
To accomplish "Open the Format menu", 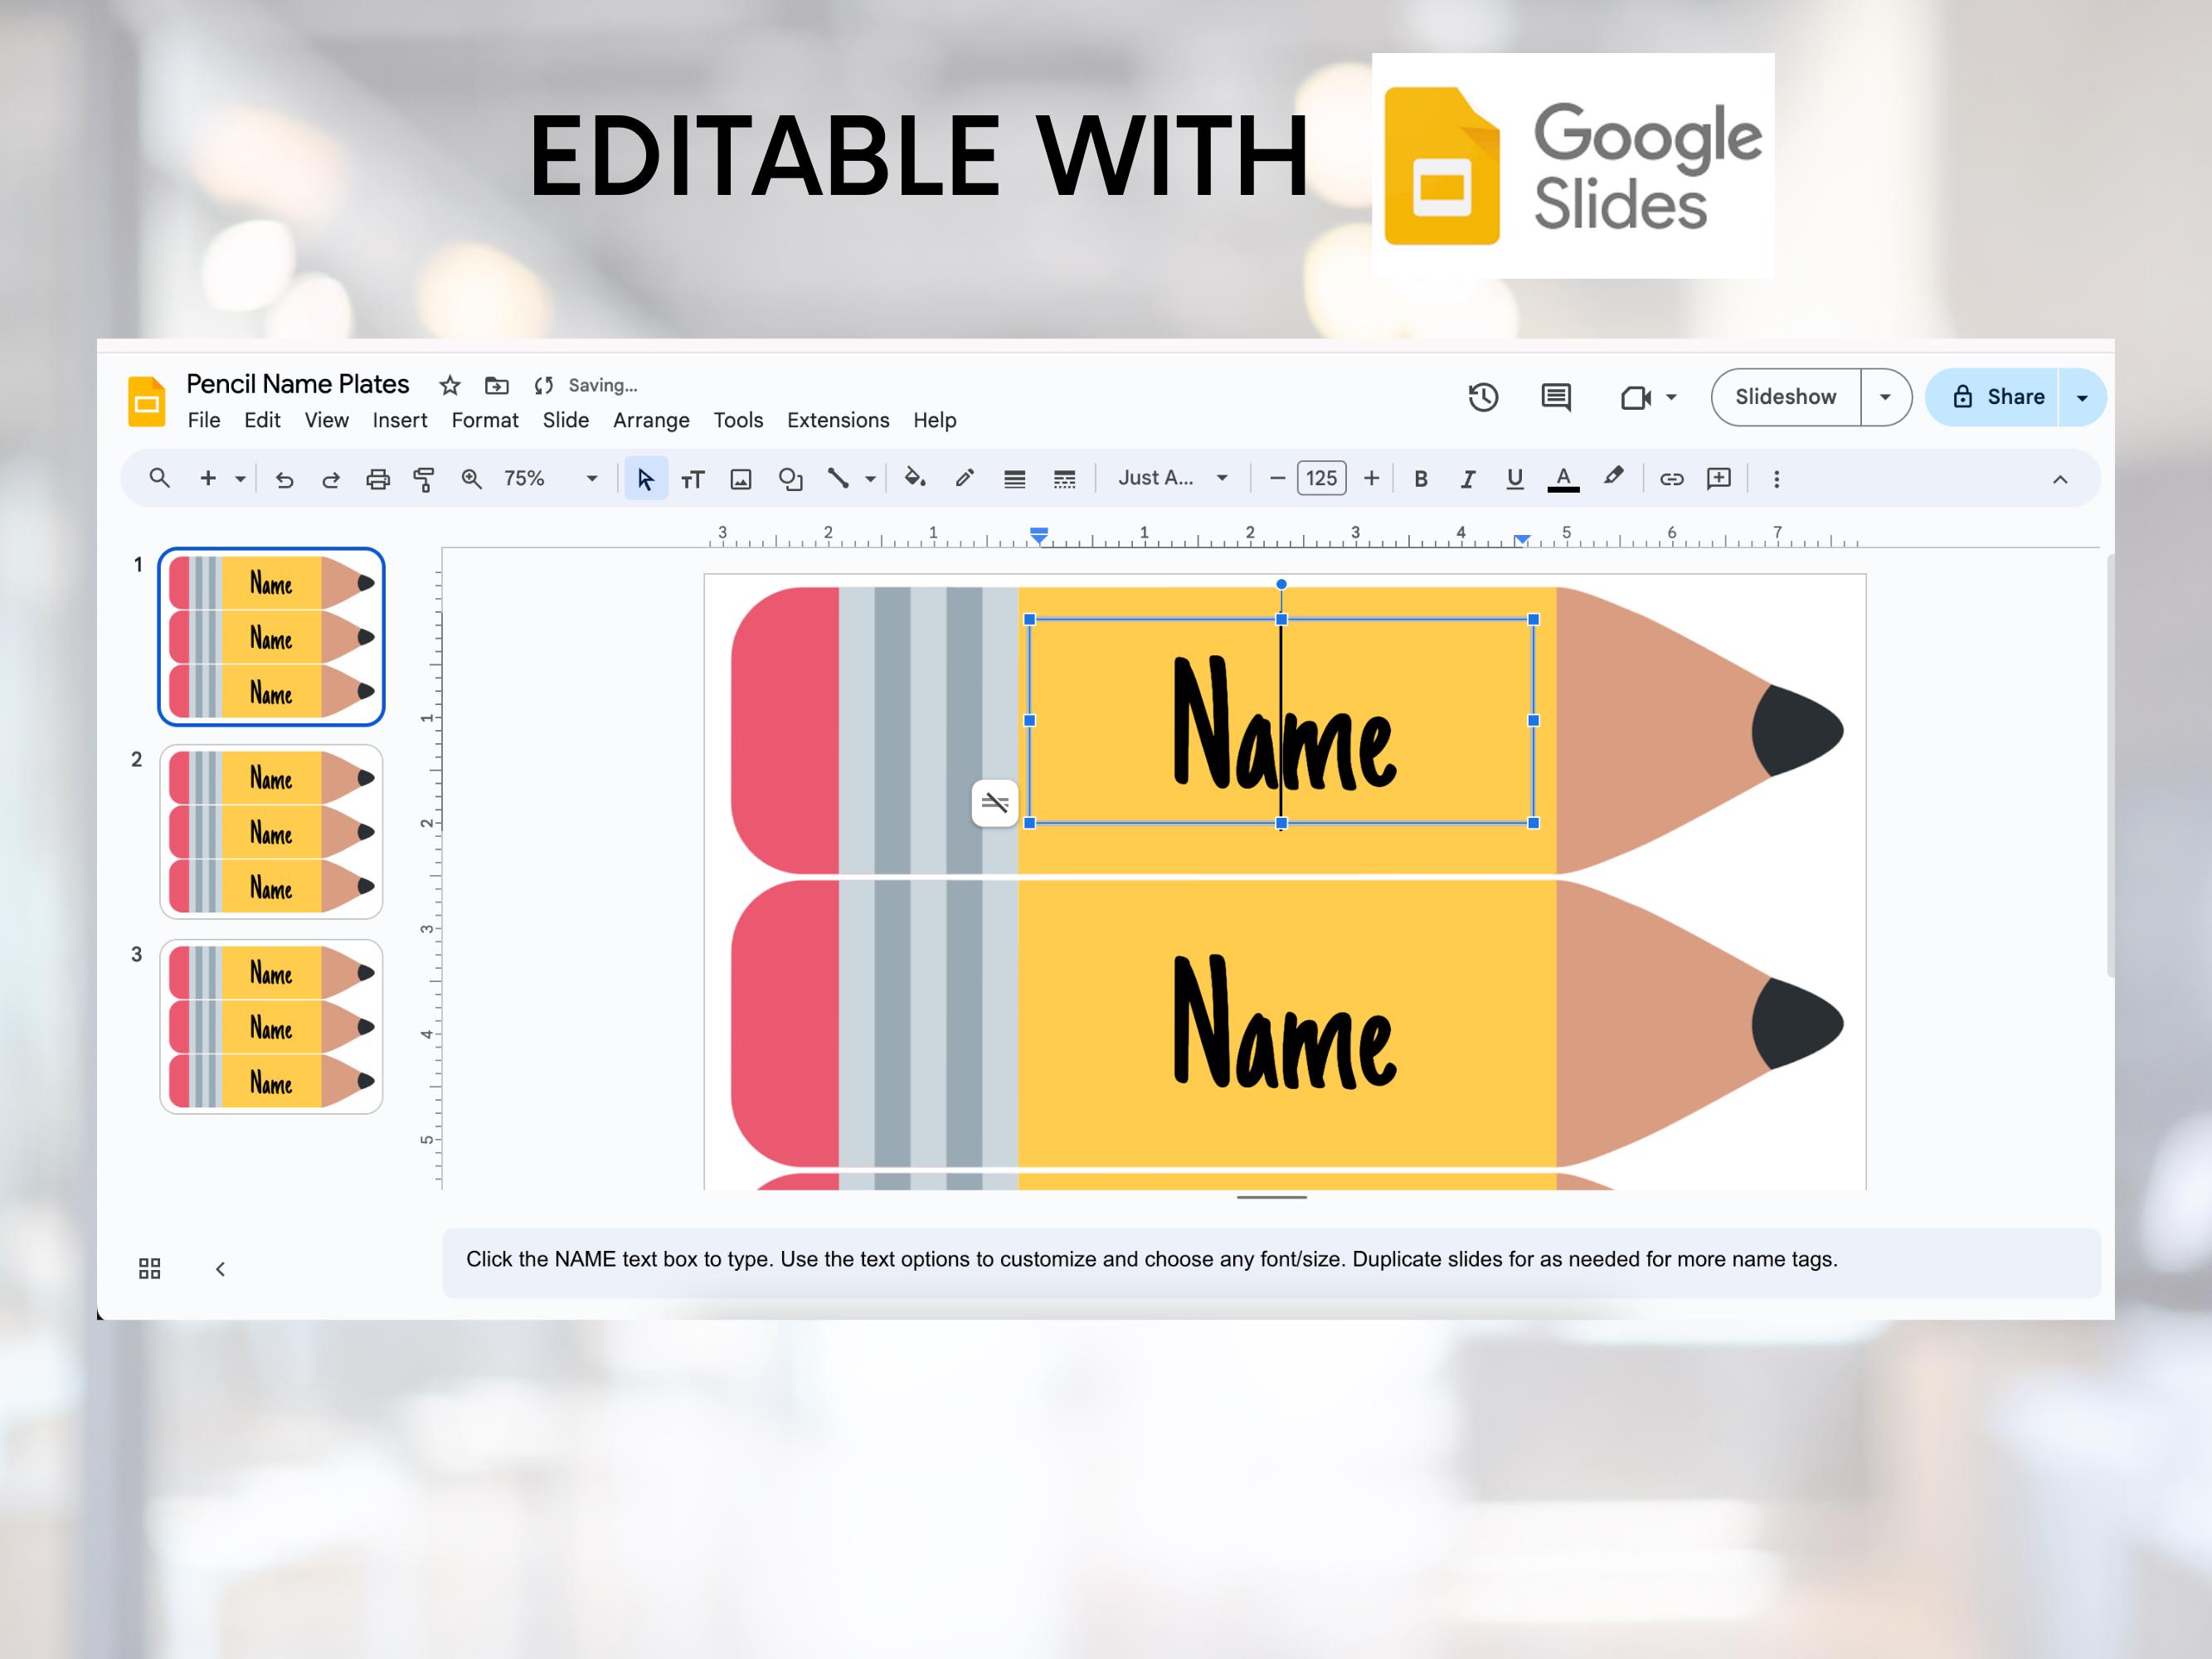I will [x=484, y=420].
